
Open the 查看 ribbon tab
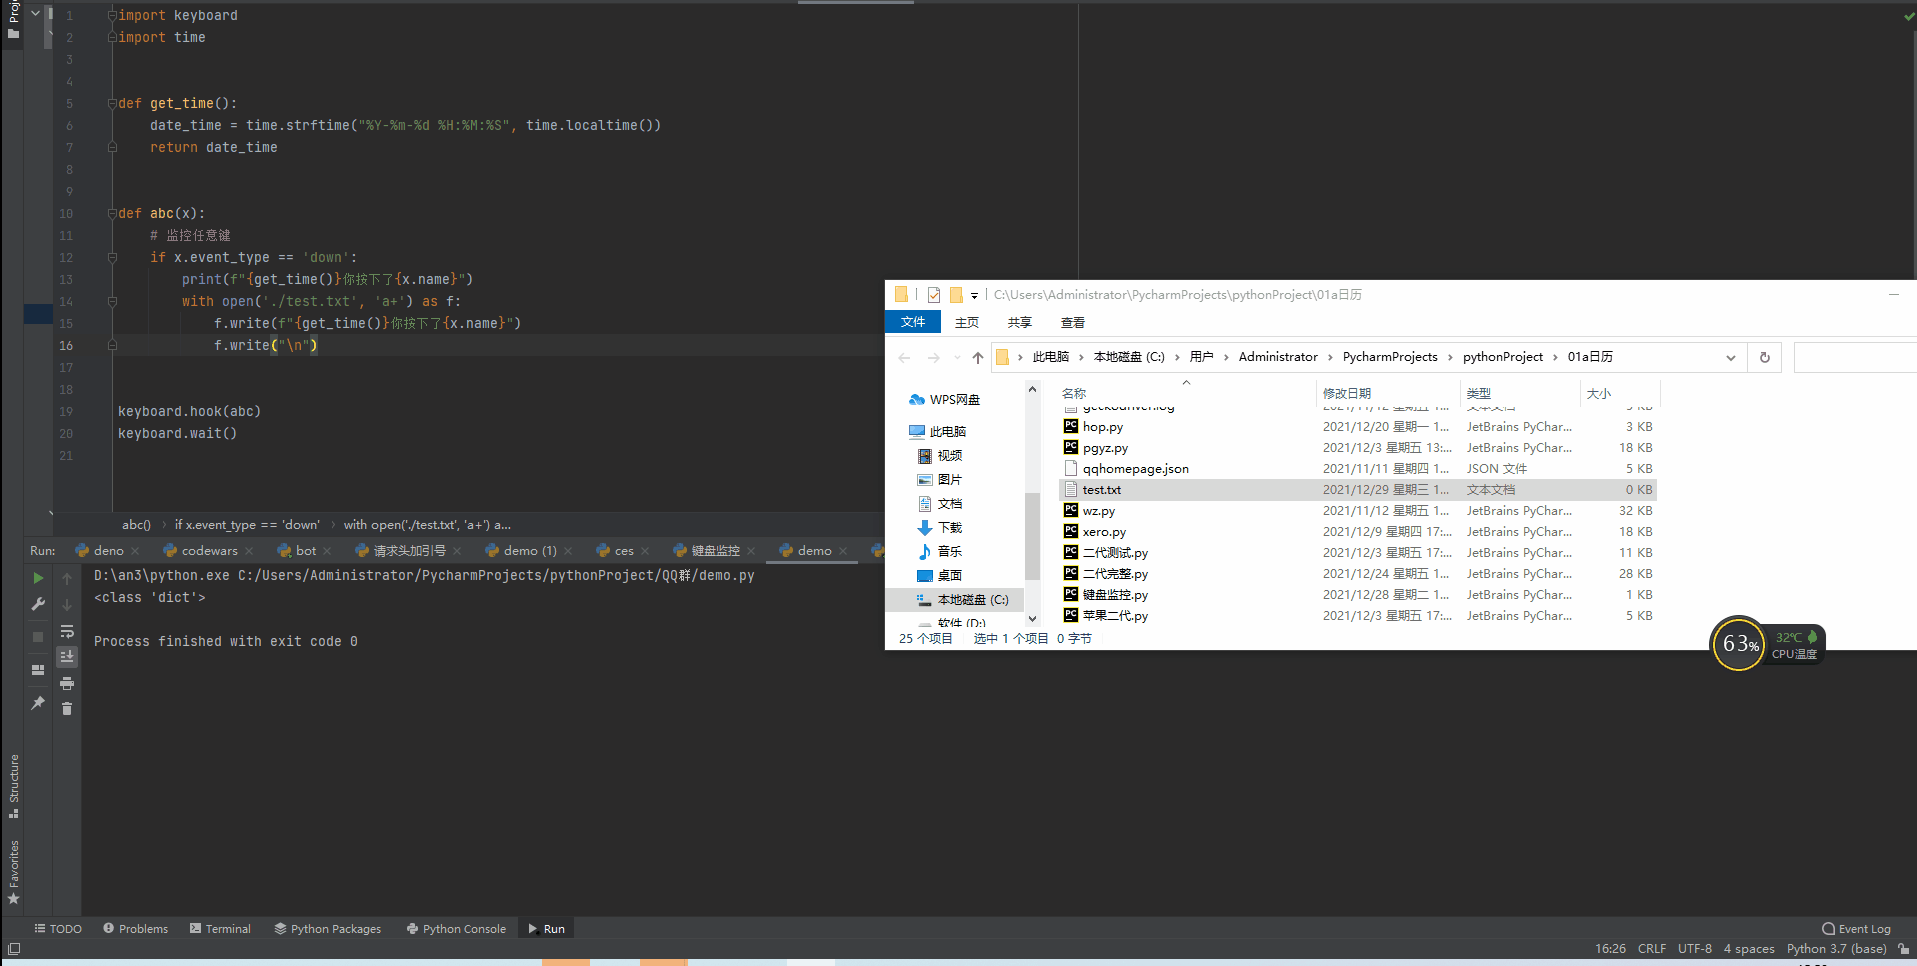(x=1072, y=323)
